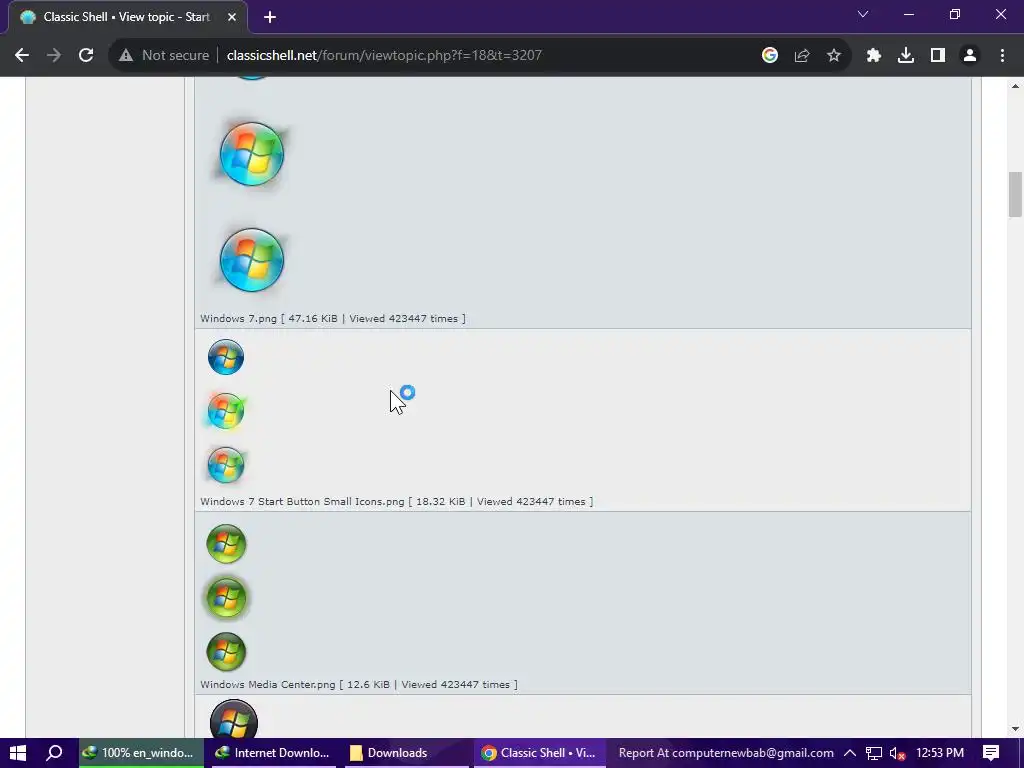Click the network tray icon
Screen dimensions: 1024x768
[x=874, y=753]
